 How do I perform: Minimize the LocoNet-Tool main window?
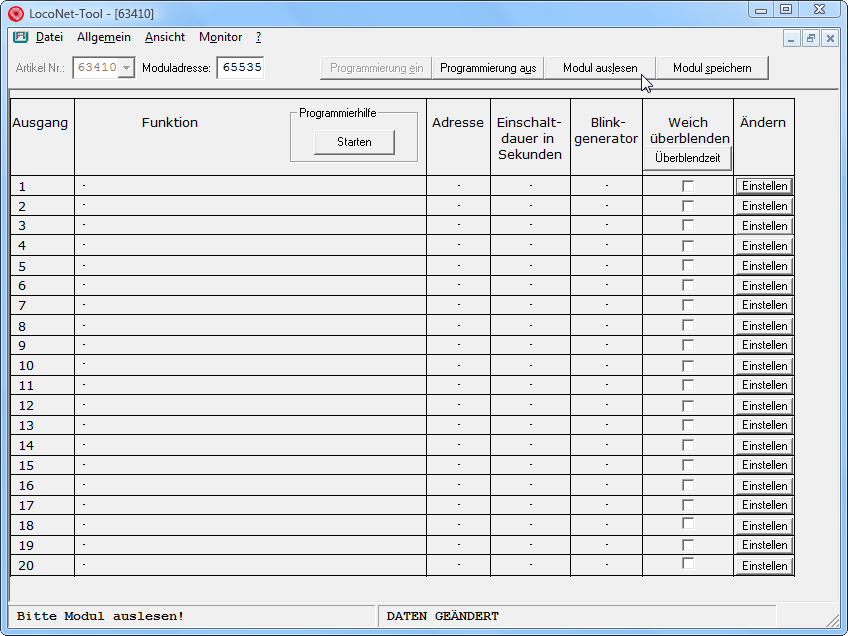tap(761, 10)
